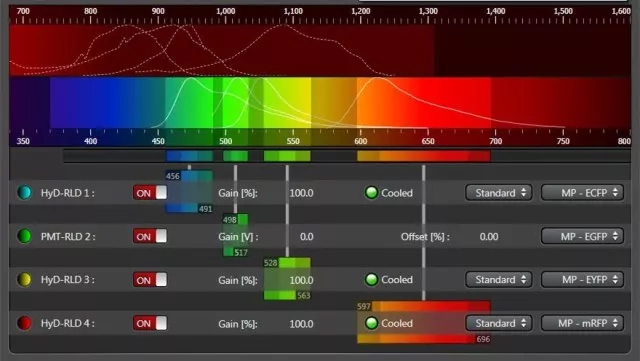Open the MP - EGFP dye dropdown
The width and height of the screenshot is (640, 361).
click(x=582, y=236)
